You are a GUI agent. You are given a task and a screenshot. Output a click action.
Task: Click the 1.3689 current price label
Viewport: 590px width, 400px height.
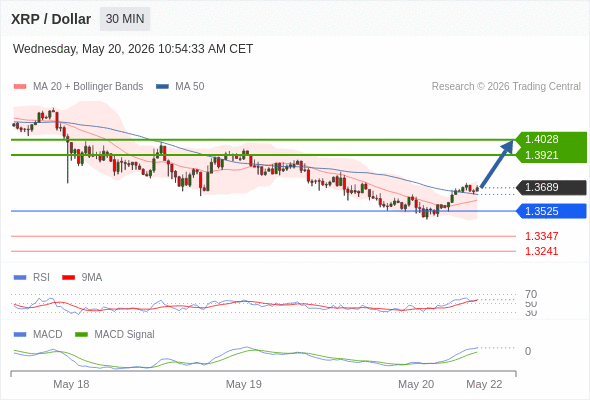pos(551,187)
